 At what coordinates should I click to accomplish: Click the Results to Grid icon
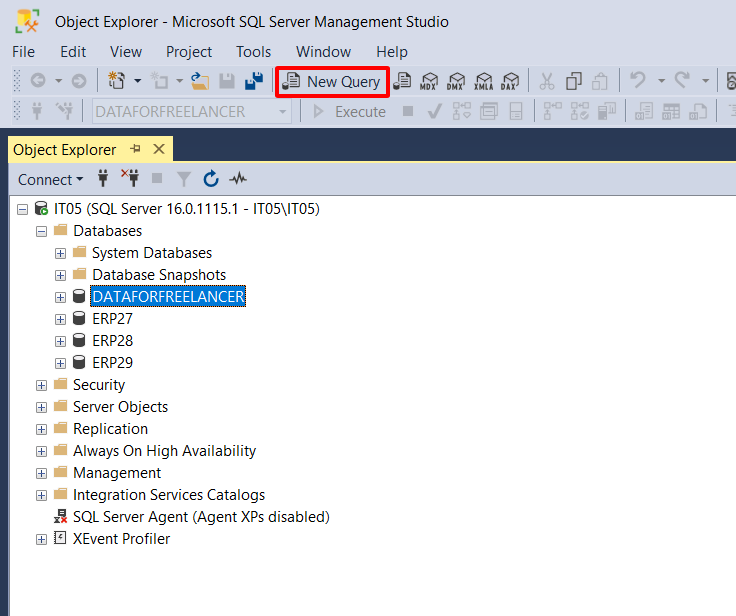coord(671,112)
